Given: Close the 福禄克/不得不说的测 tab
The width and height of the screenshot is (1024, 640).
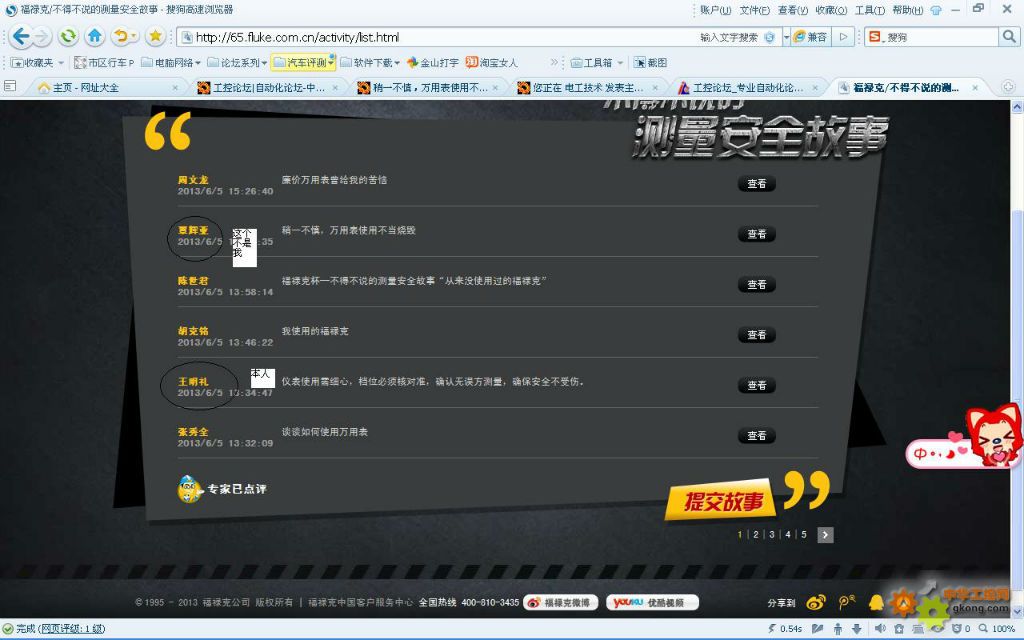Looking at the screenshot, I should click(x=975, y=88).
